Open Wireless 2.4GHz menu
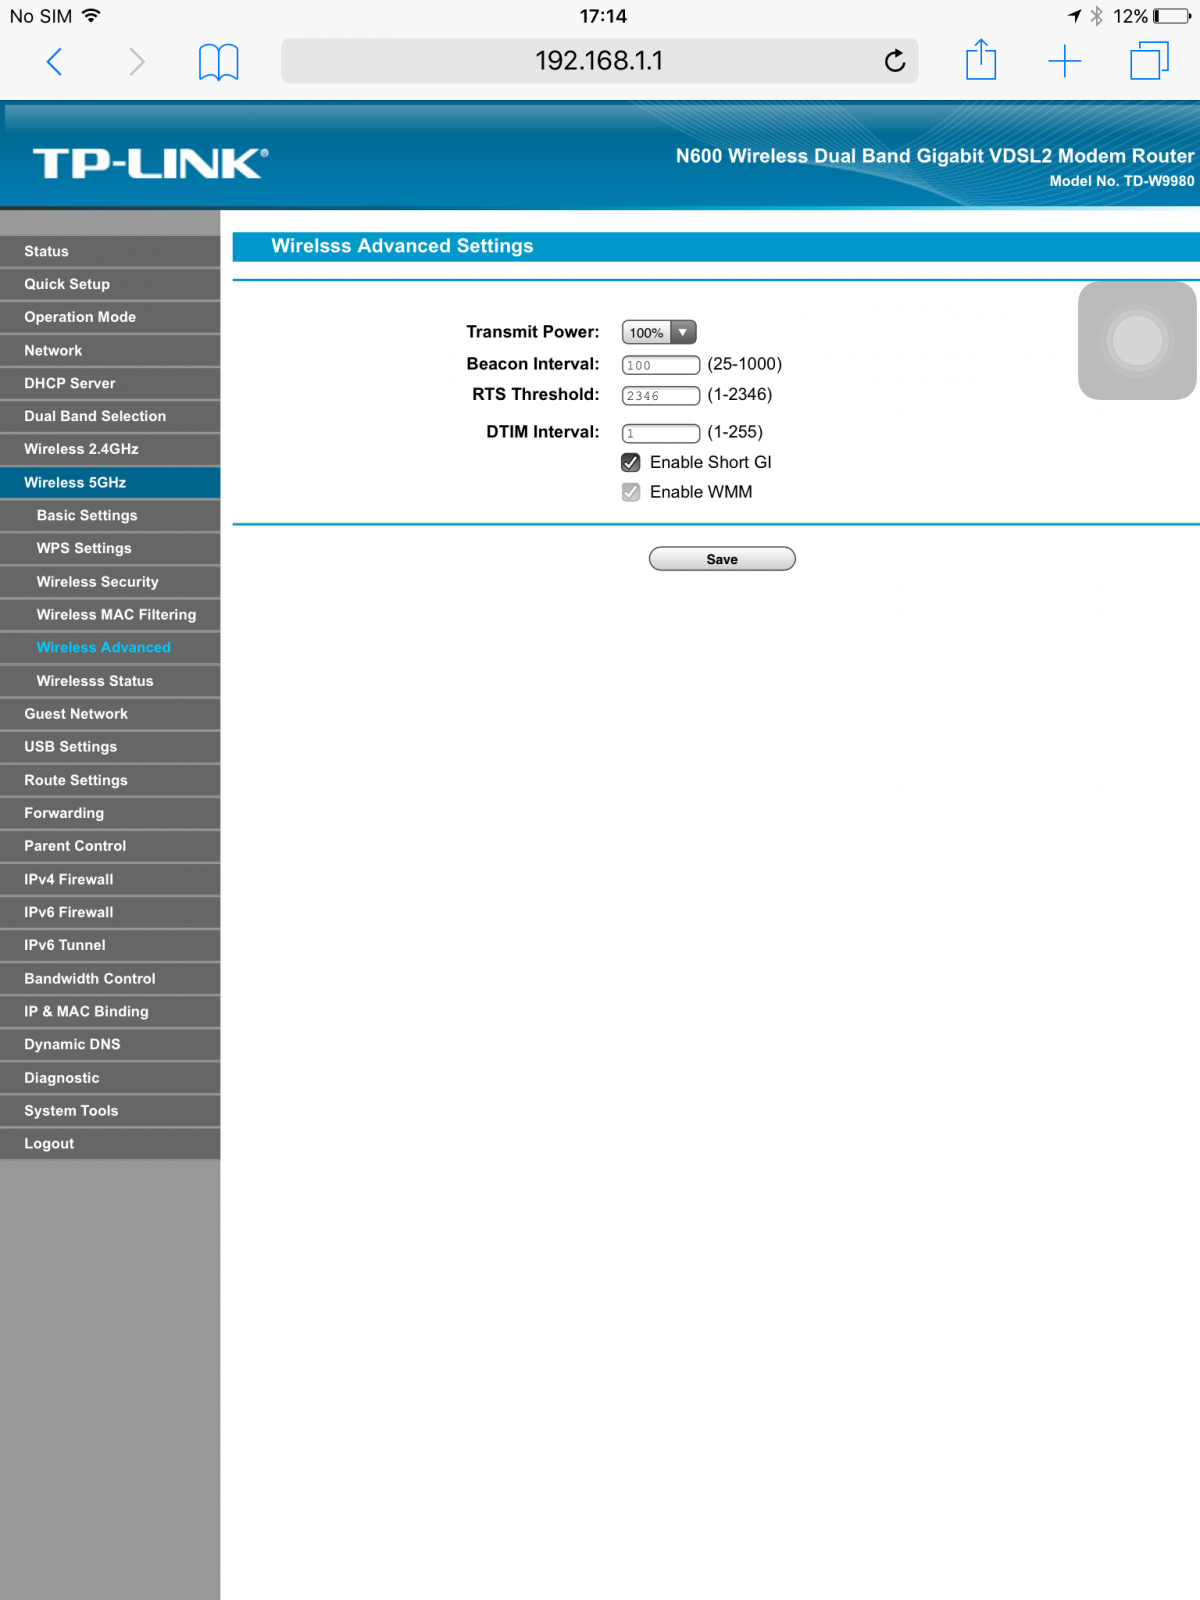Image resolution: width=1200 pixels, height=1600 pixels. click(x=110, y=449)
